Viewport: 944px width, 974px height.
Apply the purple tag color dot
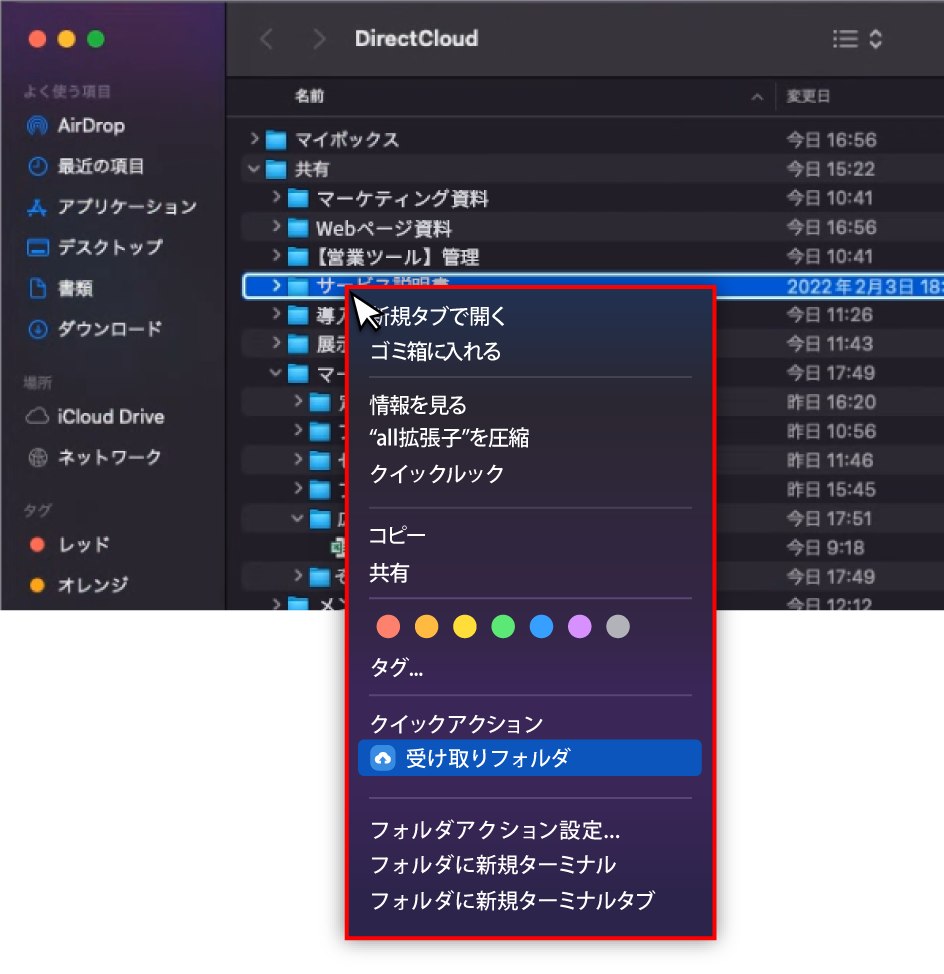(579, 627)
